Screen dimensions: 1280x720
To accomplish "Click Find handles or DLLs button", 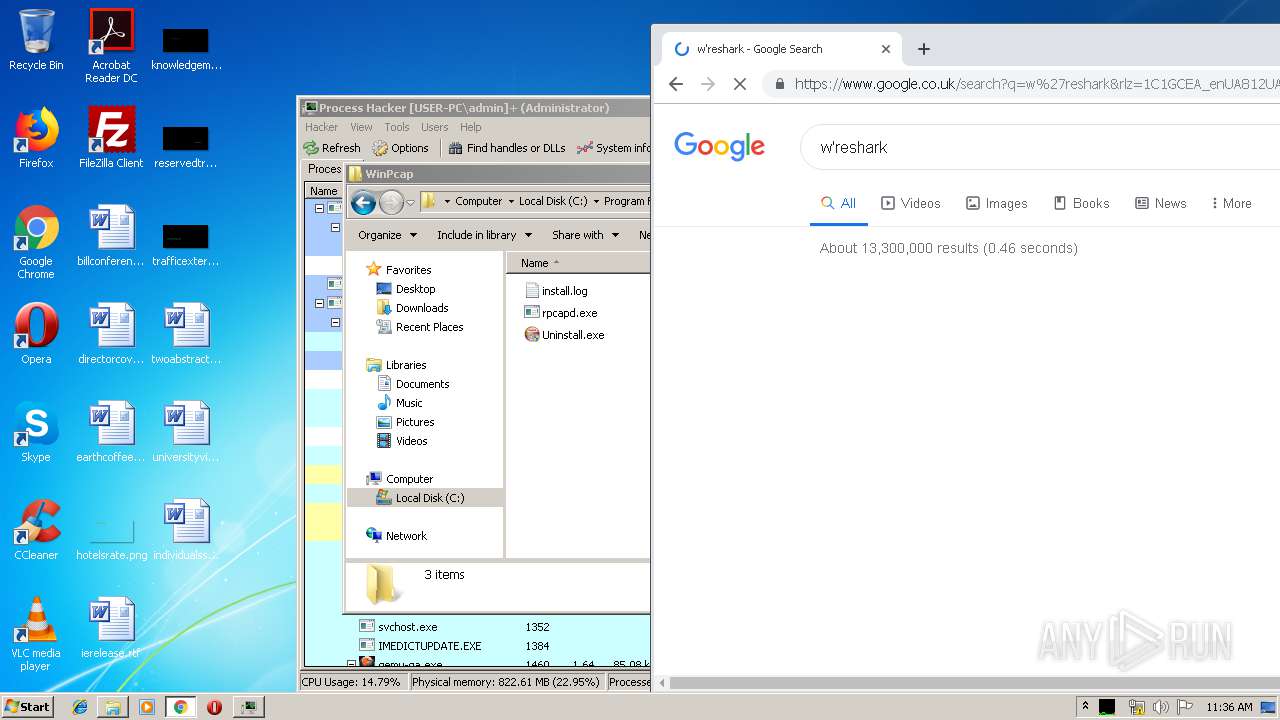I will coord(507,148).
